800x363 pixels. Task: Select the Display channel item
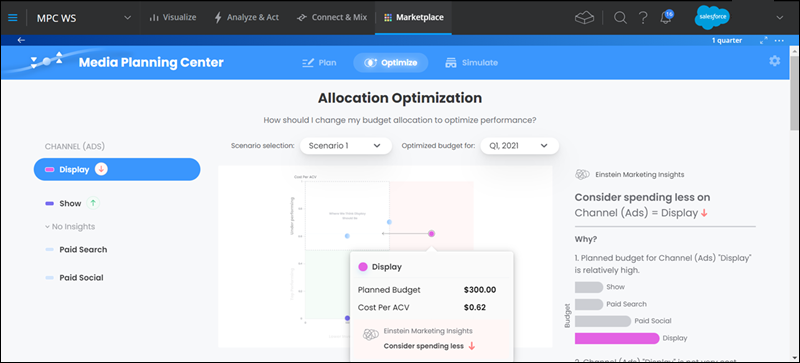pyautogui.click(x=117, y=170)
